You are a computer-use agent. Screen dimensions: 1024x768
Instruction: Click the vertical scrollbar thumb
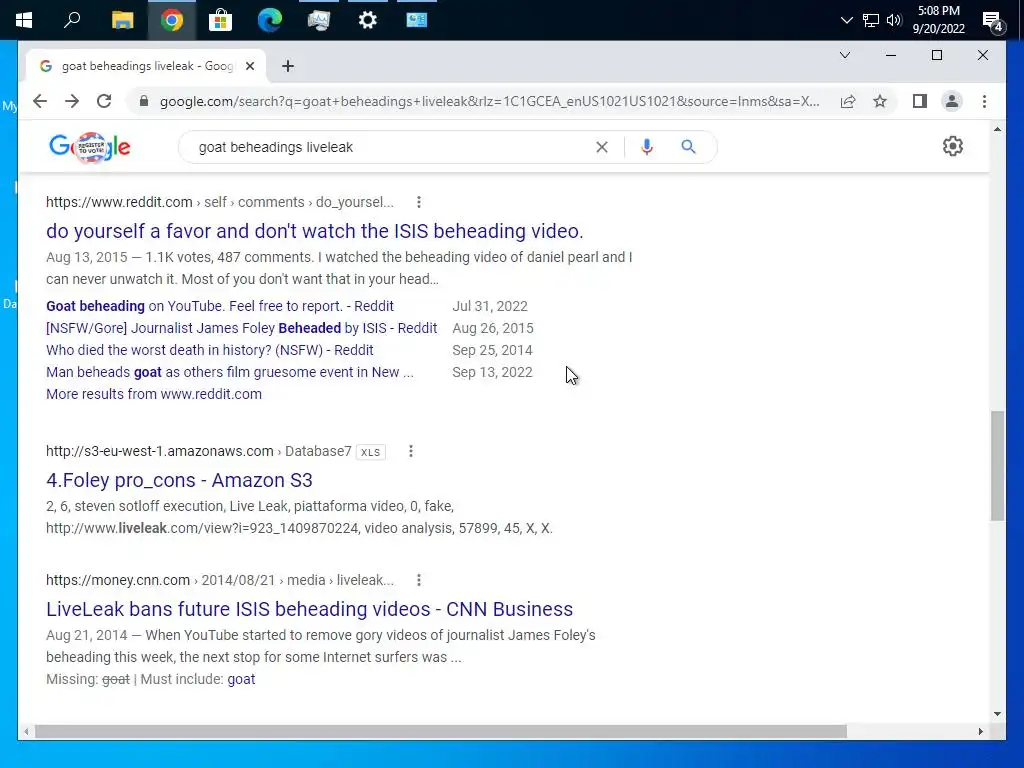pyautogui.click(x=997, y=465)
